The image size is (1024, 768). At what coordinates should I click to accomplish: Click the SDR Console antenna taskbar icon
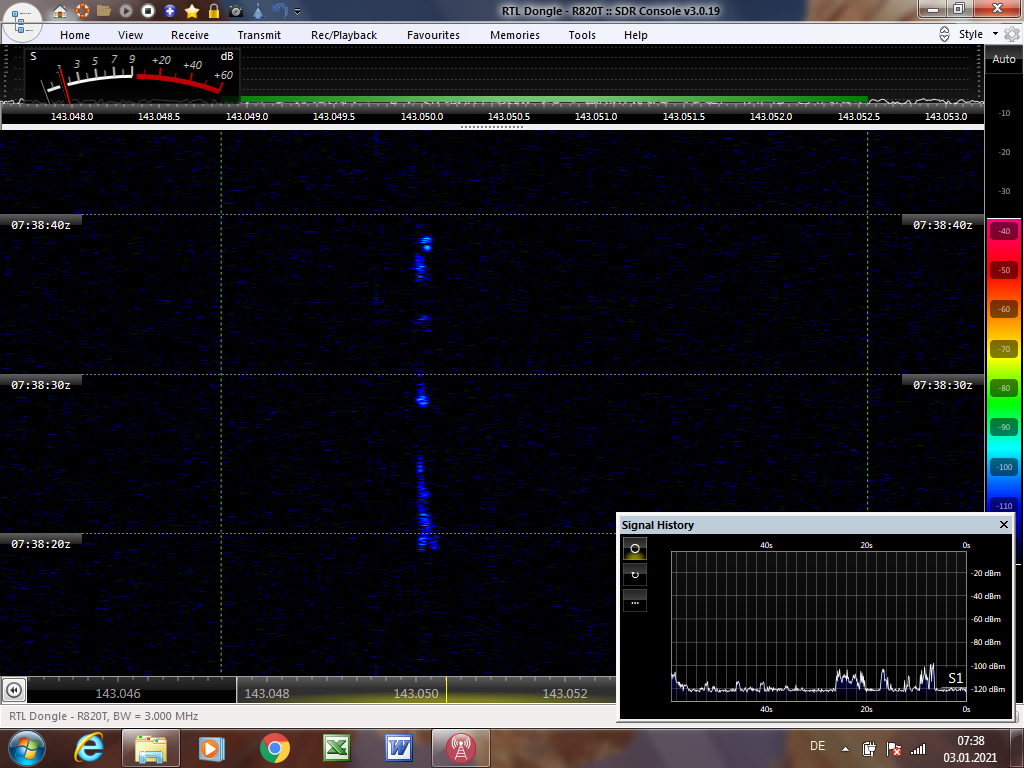461,748
